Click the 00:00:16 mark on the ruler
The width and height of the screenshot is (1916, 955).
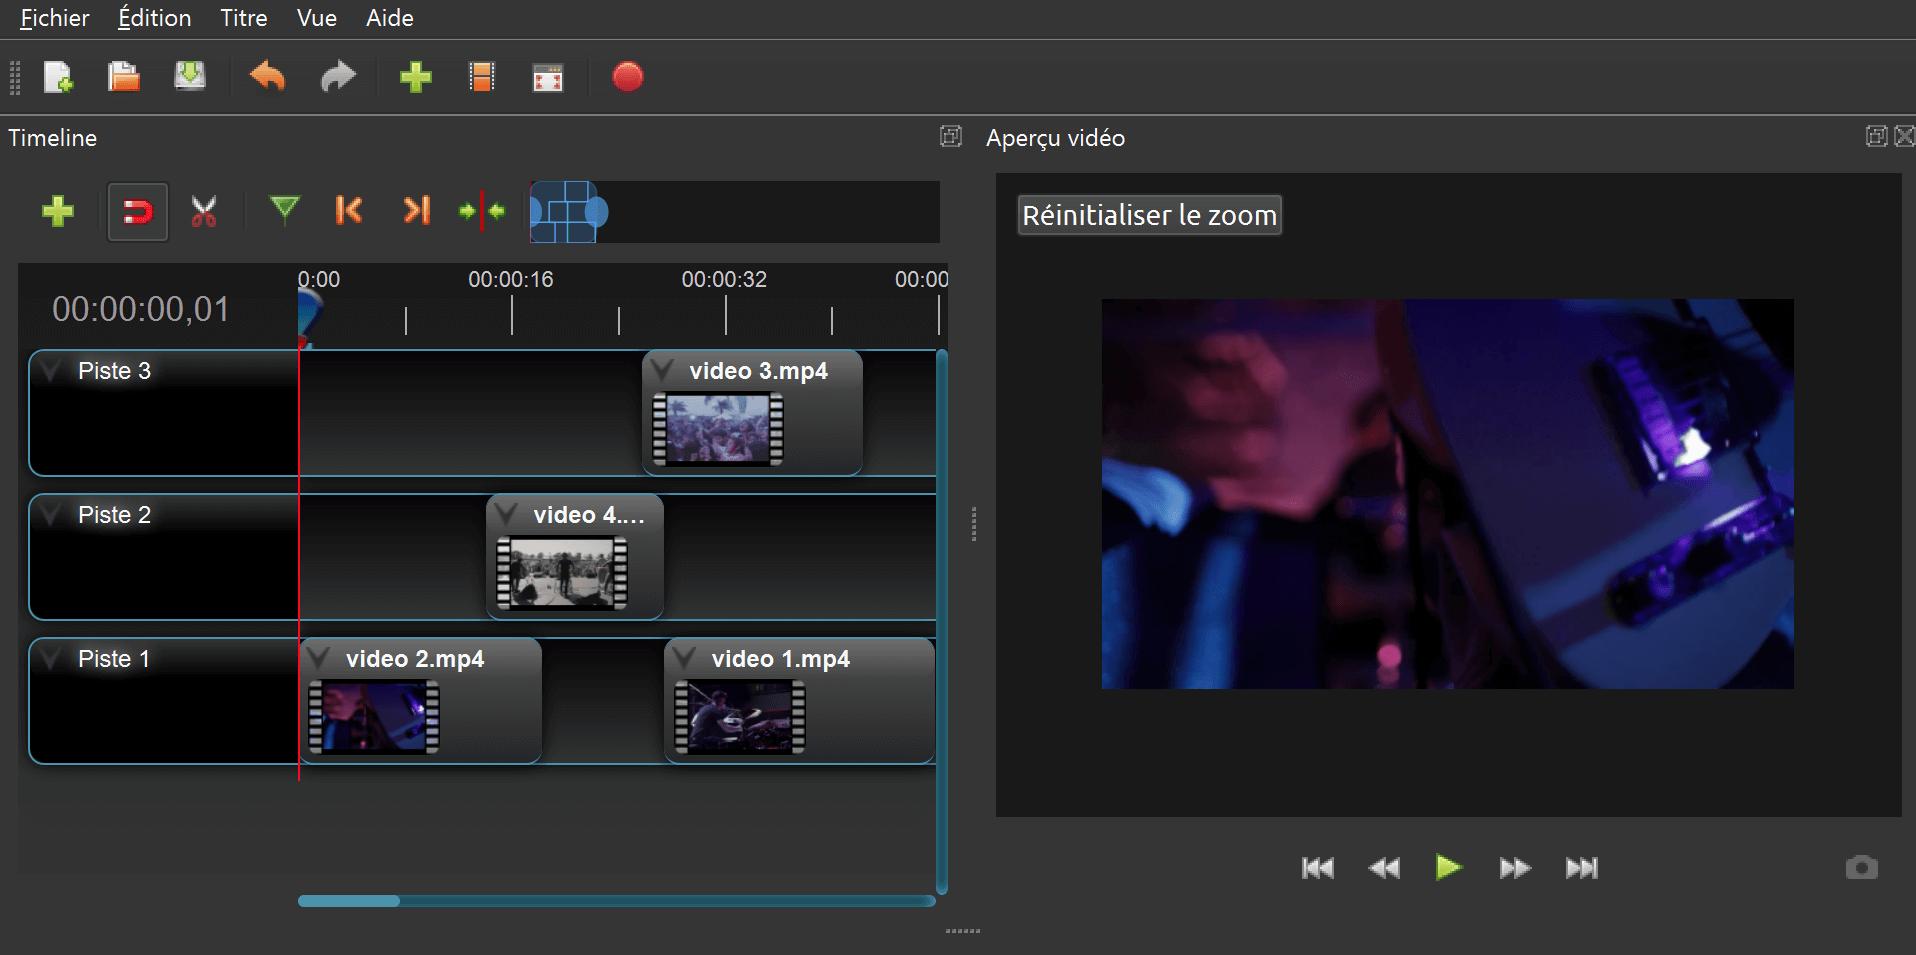pos(511,279)
